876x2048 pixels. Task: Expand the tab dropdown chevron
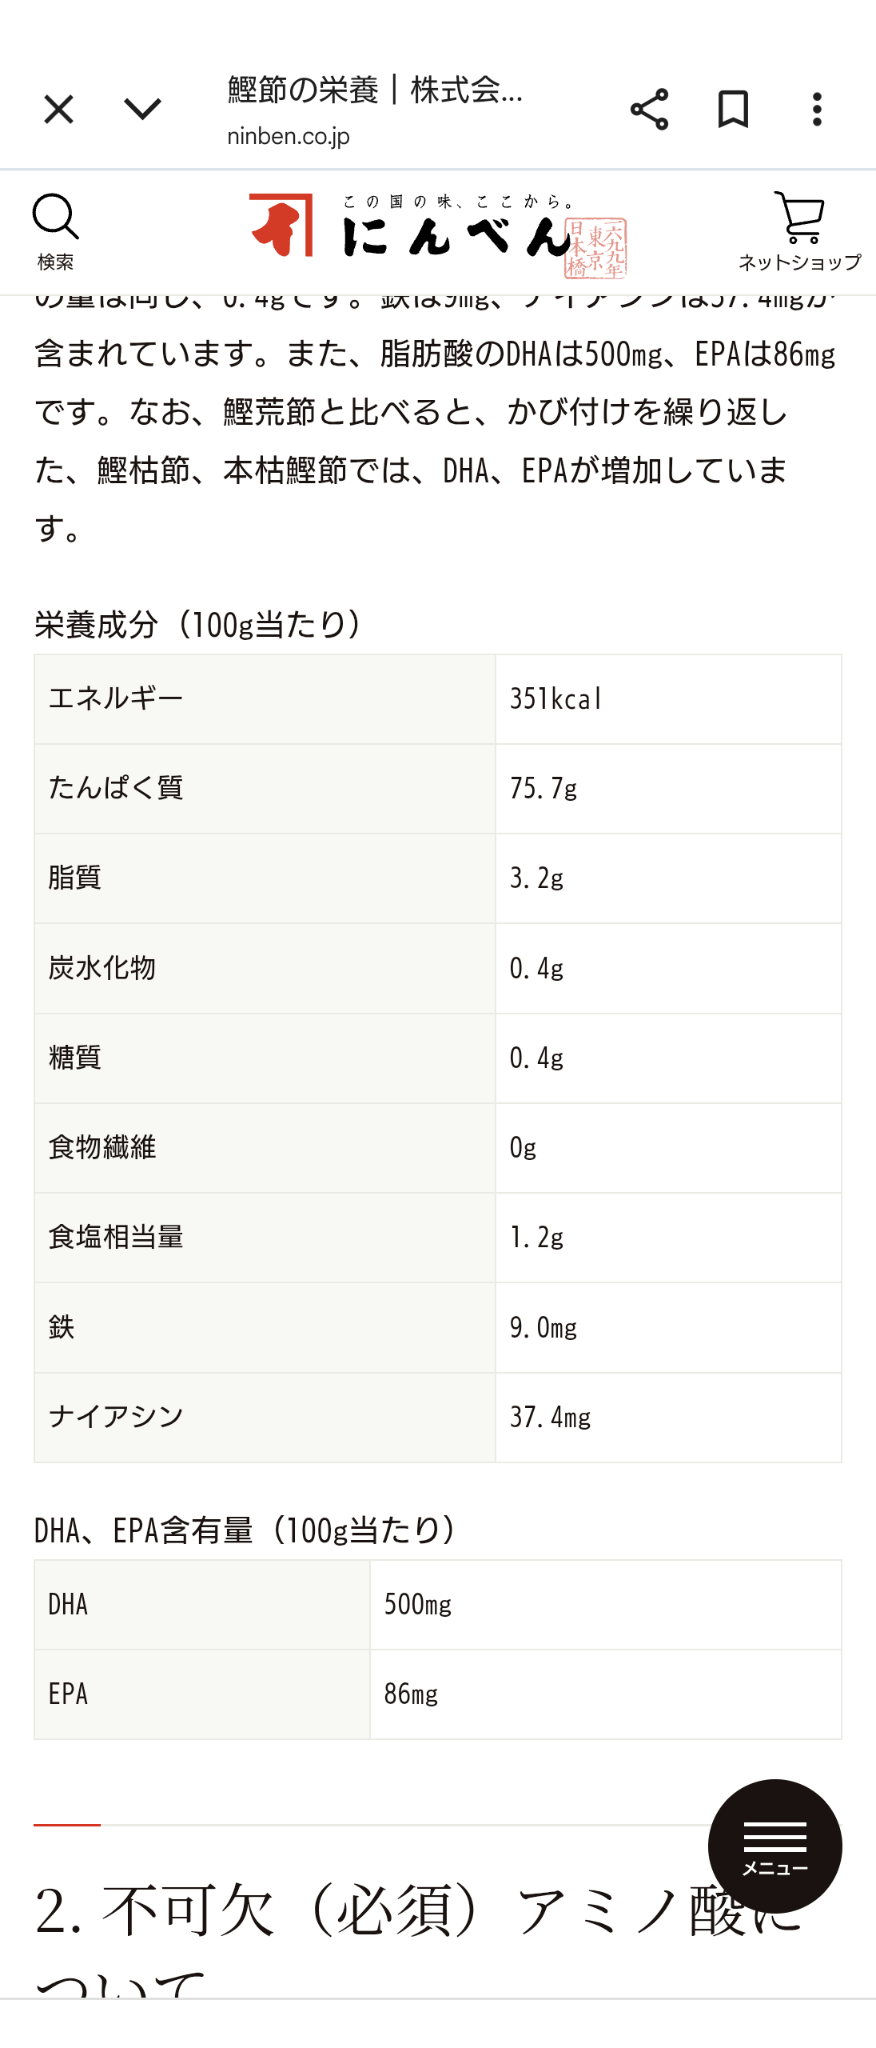pyautogui.click(x=143, y=109)
